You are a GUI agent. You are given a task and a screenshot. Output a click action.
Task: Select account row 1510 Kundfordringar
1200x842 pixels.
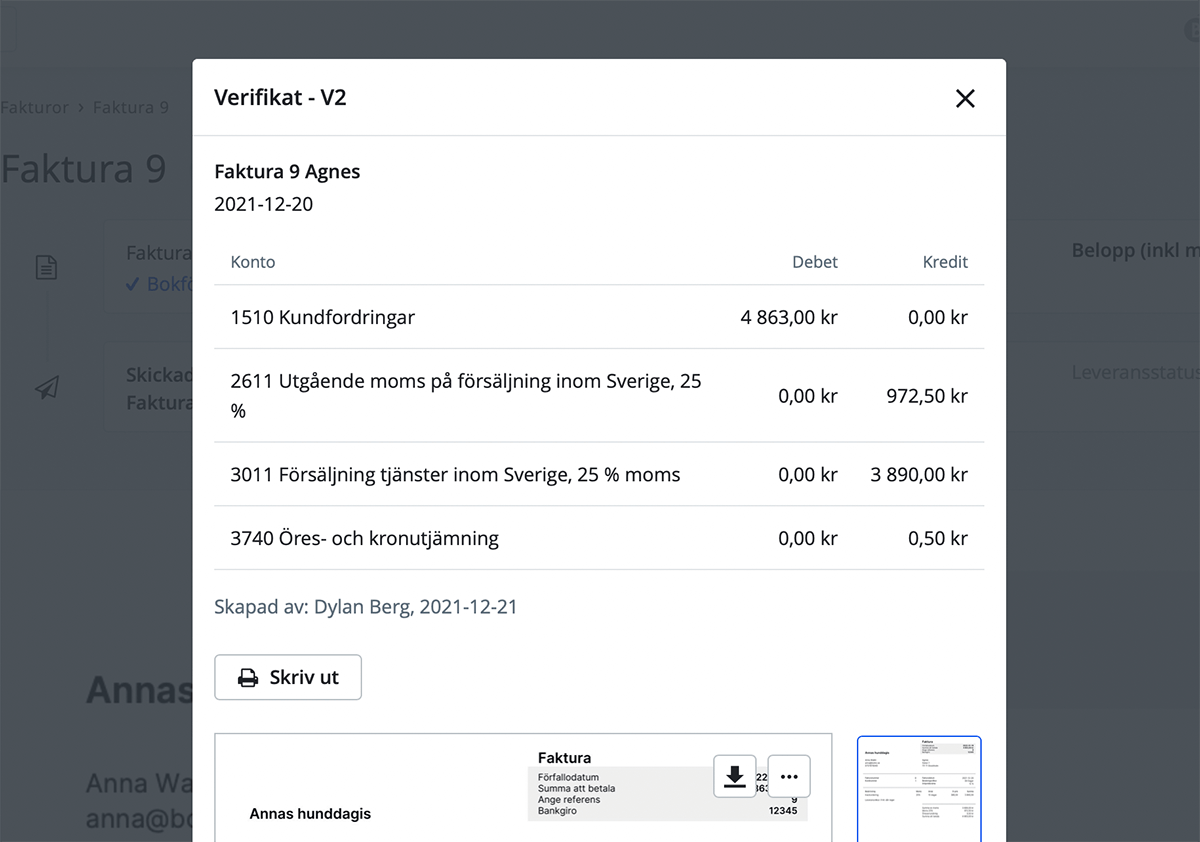pos(600,317)
